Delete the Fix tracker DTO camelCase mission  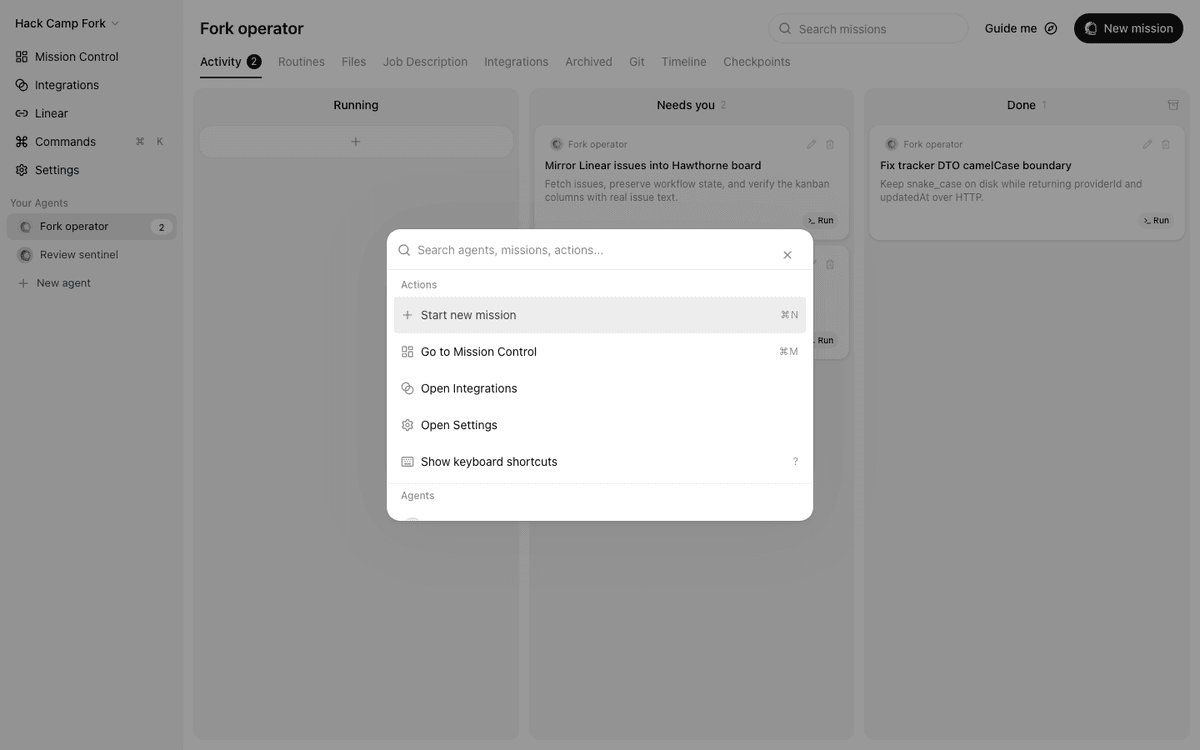point(1166,144)
